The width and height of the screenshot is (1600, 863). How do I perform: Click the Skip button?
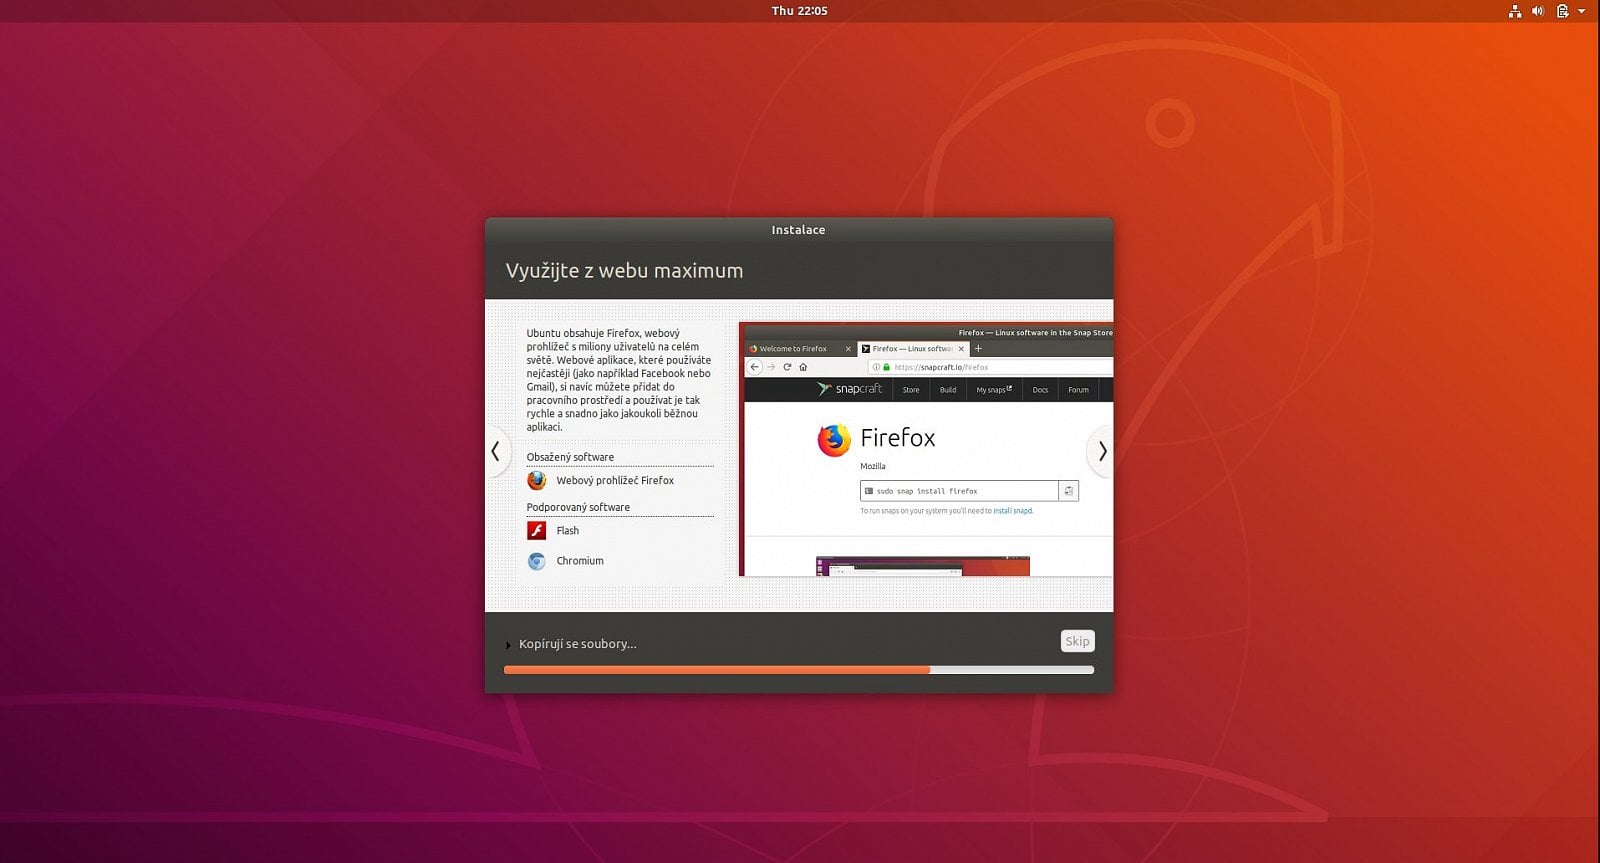[1077, 641]
